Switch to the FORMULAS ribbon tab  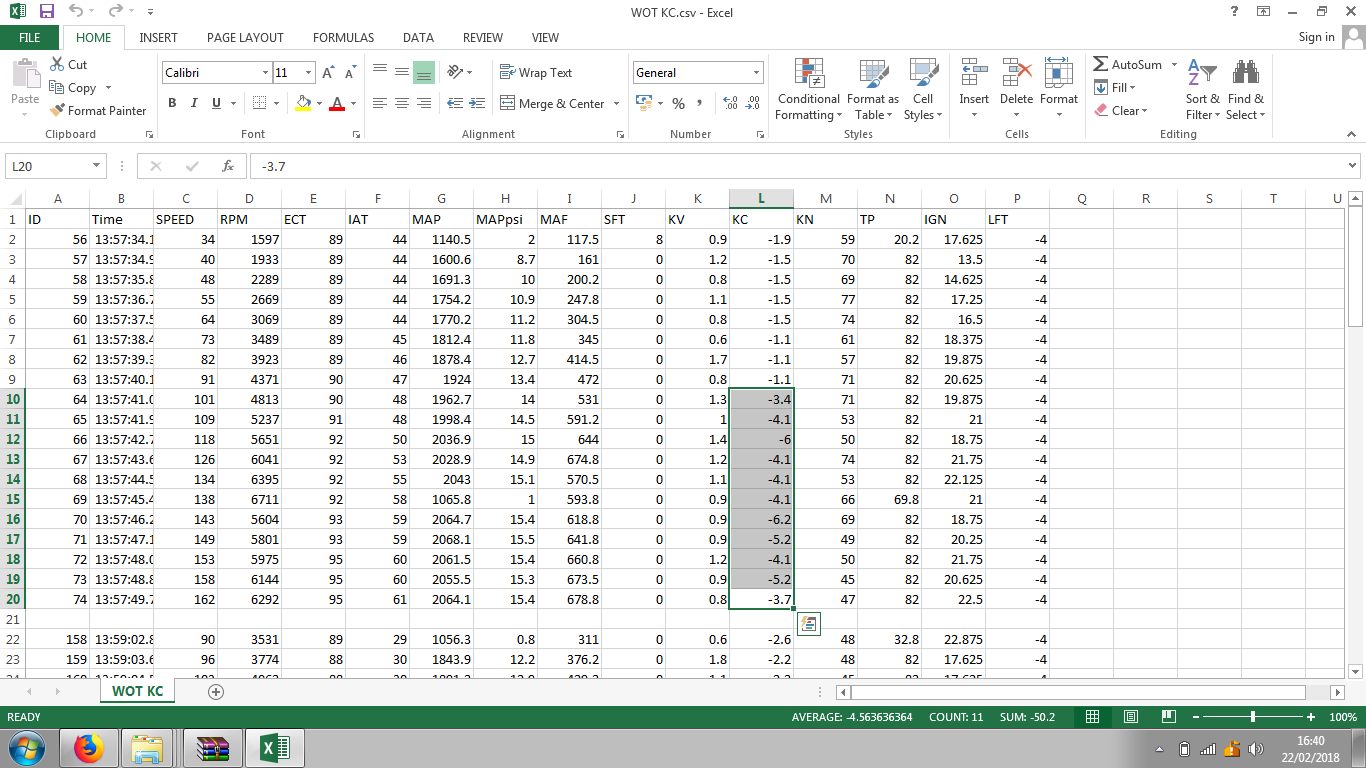(x=343, y=38)
